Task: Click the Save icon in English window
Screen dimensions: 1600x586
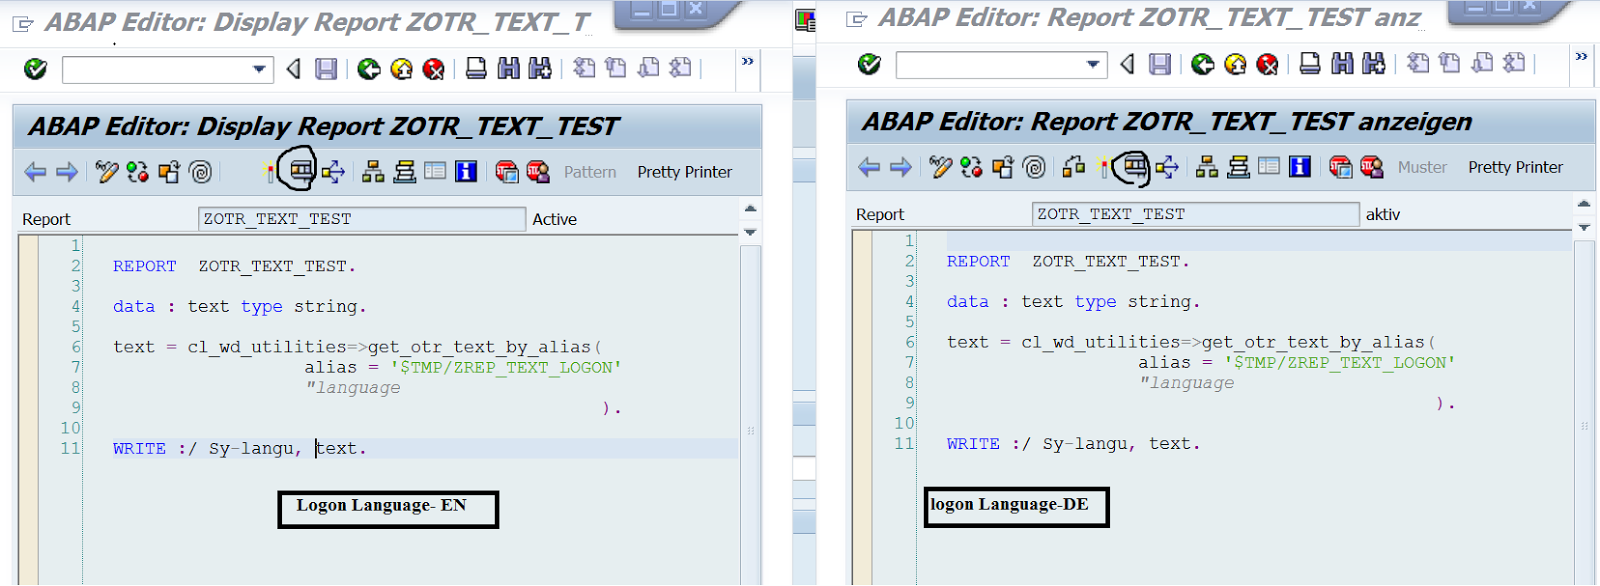Action: coord(326,69)
